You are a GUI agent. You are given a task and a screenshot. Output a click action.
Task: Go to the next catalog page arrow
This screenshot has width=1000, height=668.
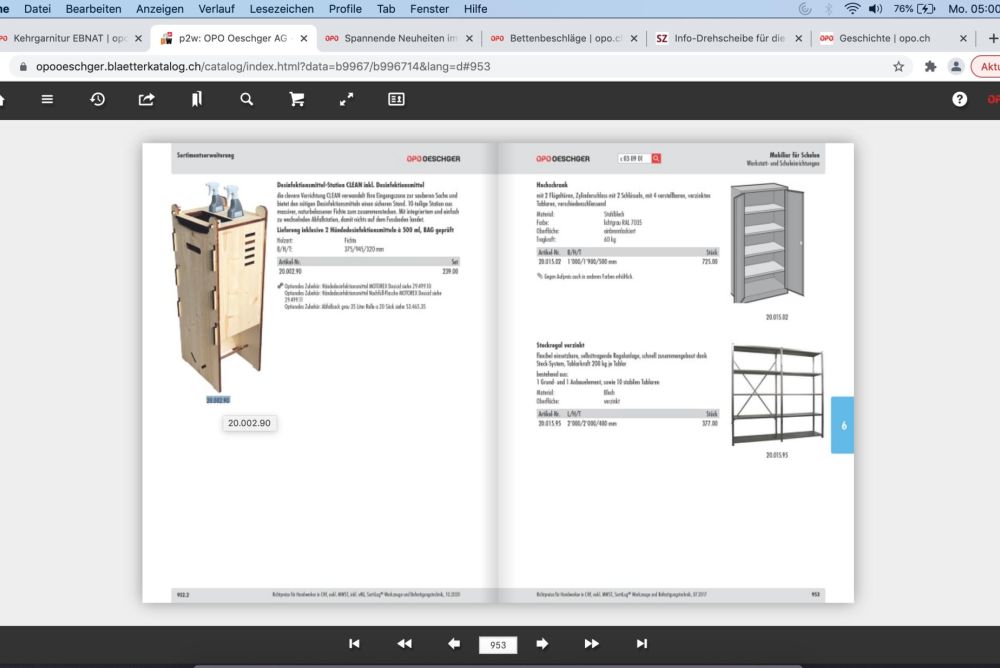pyautogui.click(x=542, y=644)
